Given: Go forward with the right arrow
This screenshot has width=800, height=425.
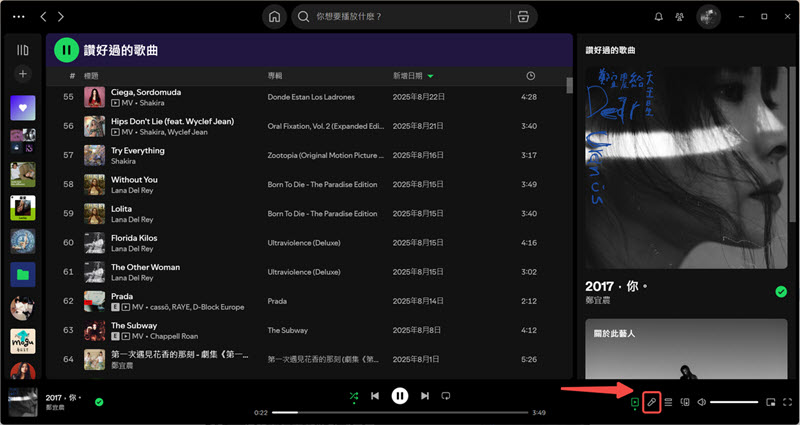Looking at the screenshot, I should pyautogui.click(x=61, y=17).
